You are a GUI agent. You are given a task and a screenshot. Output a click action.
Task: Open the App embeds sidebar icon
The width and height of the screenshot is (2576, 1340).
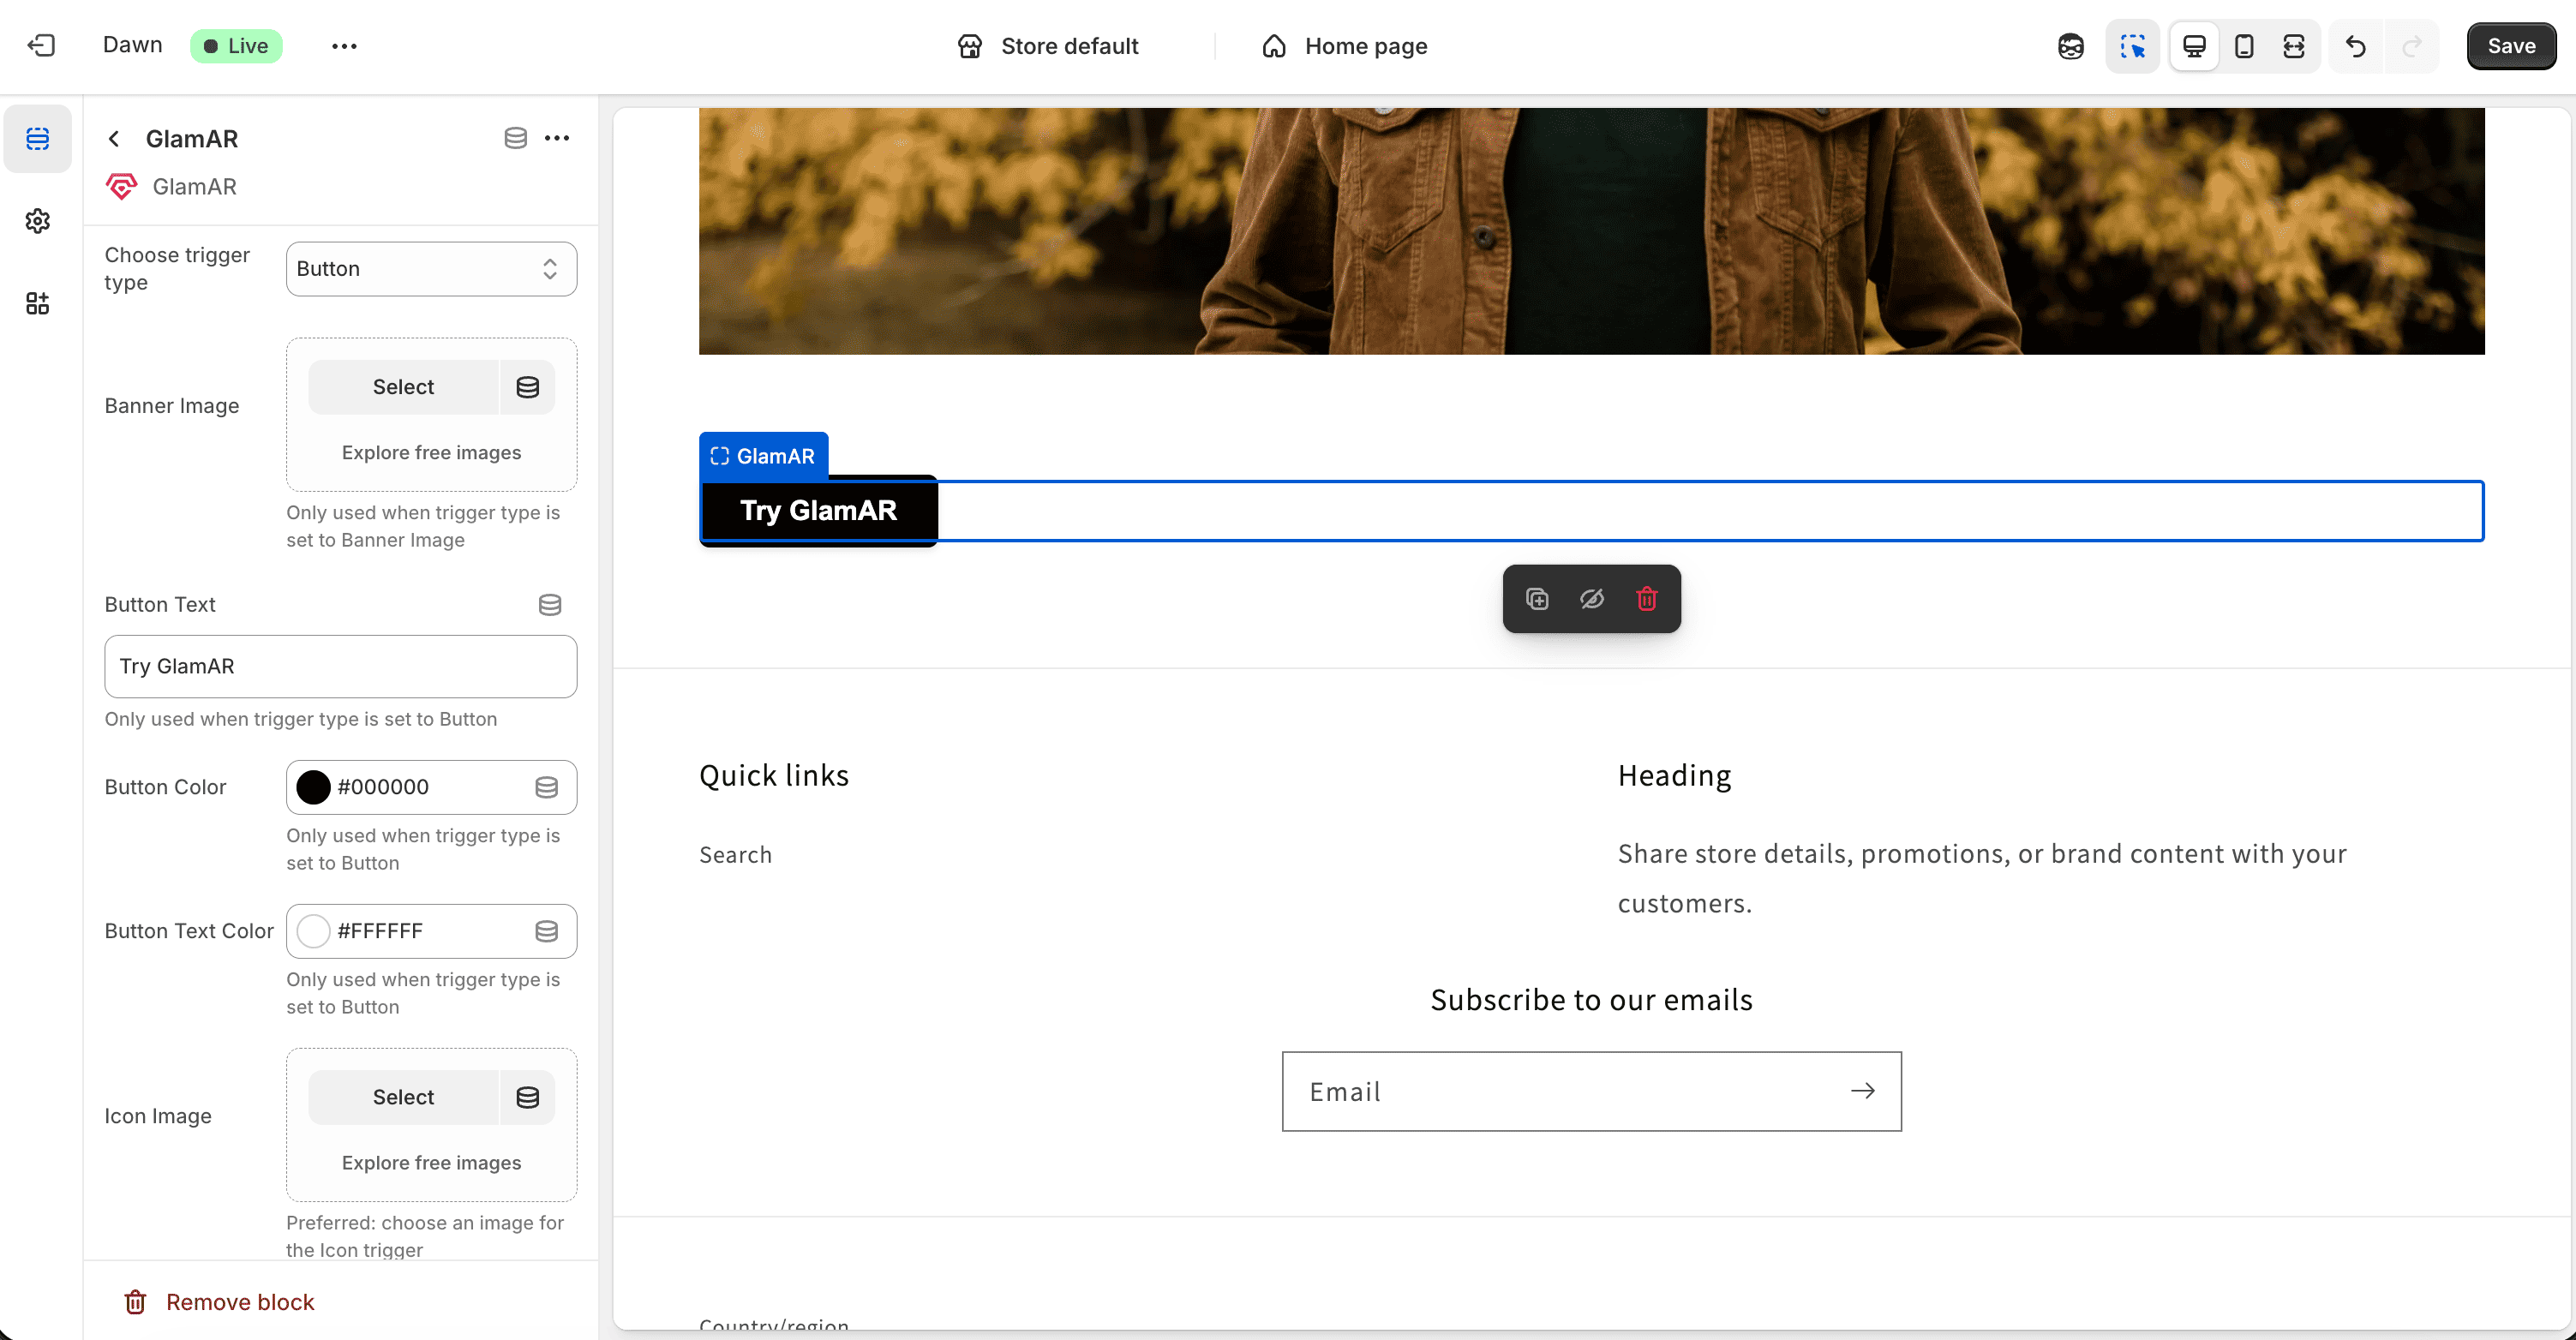38,303
